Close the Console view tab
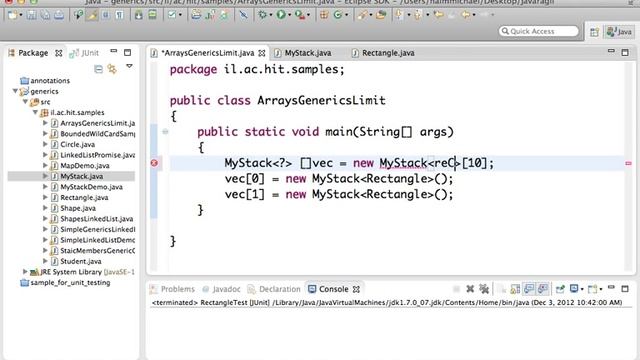640x360 pixels. [x=356, y=289]
